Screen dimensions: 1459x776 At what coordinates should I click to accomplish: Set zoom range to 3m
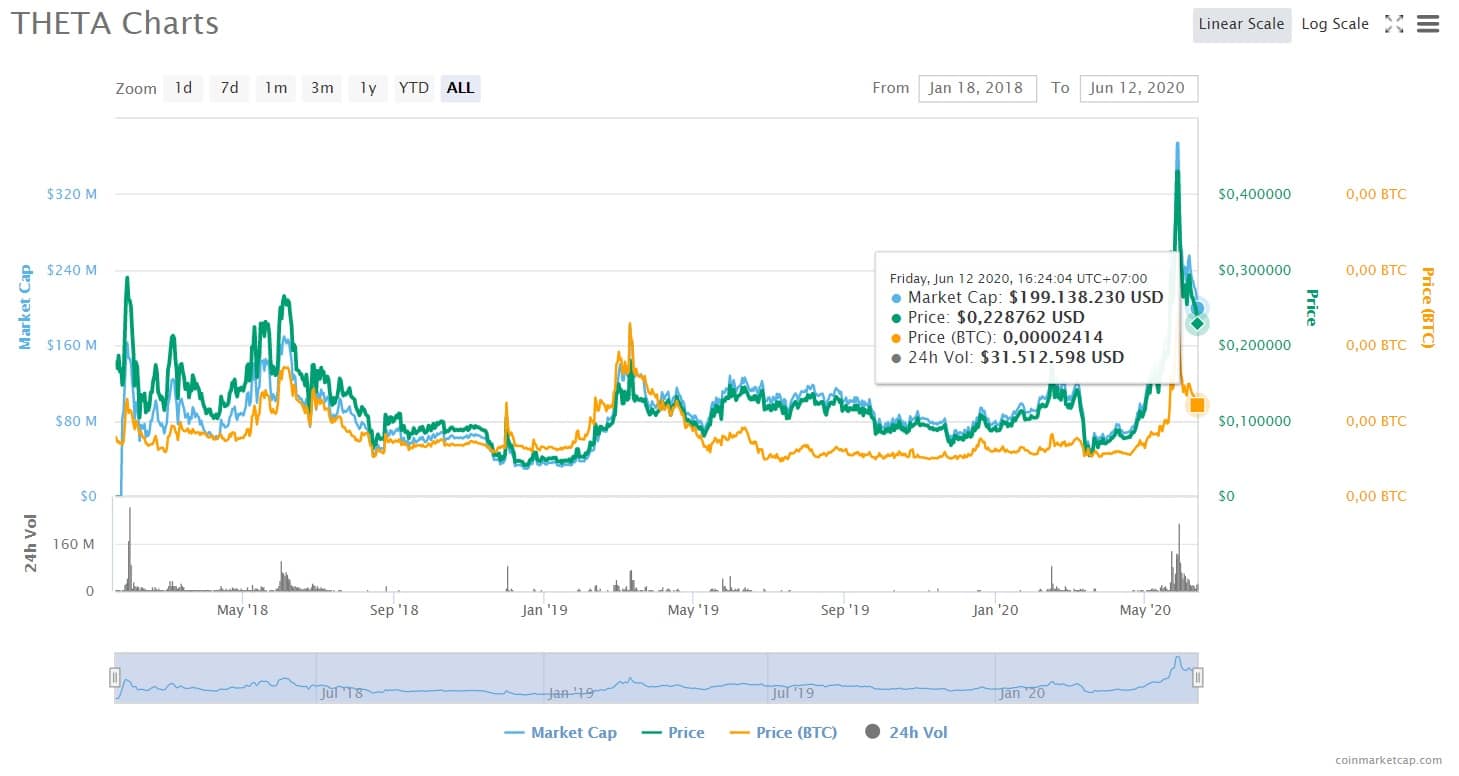tap(322, 88)
